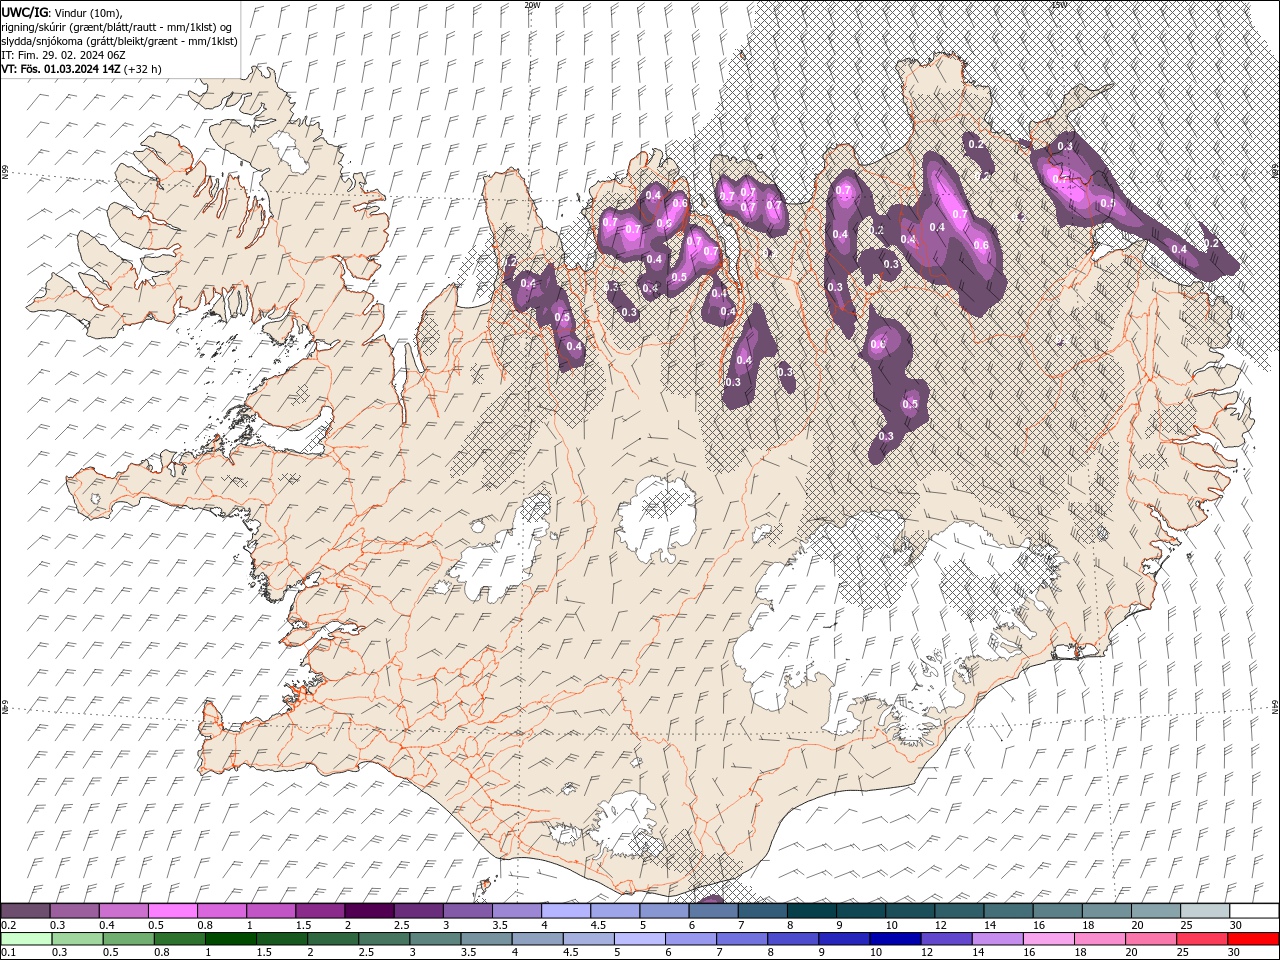Click the upper legend swatch starting at 16
The width and height of the screenshot is (1280, 960).
[x=1057, y=911]
